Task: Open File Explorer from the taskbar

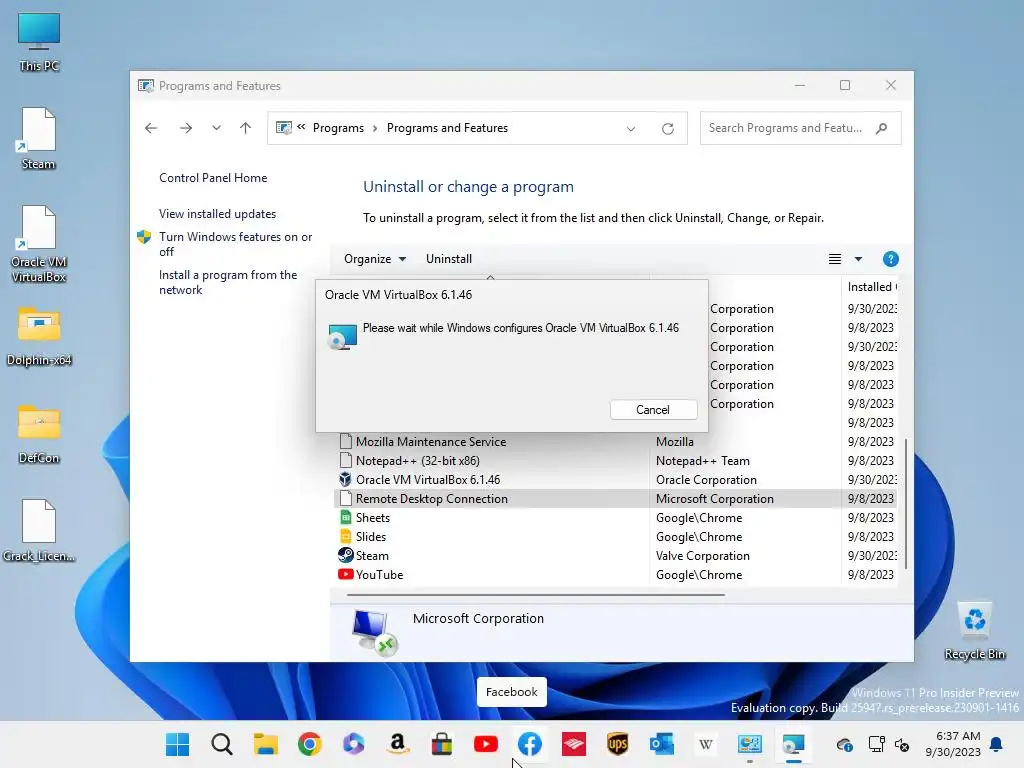Action: [266, 744]
